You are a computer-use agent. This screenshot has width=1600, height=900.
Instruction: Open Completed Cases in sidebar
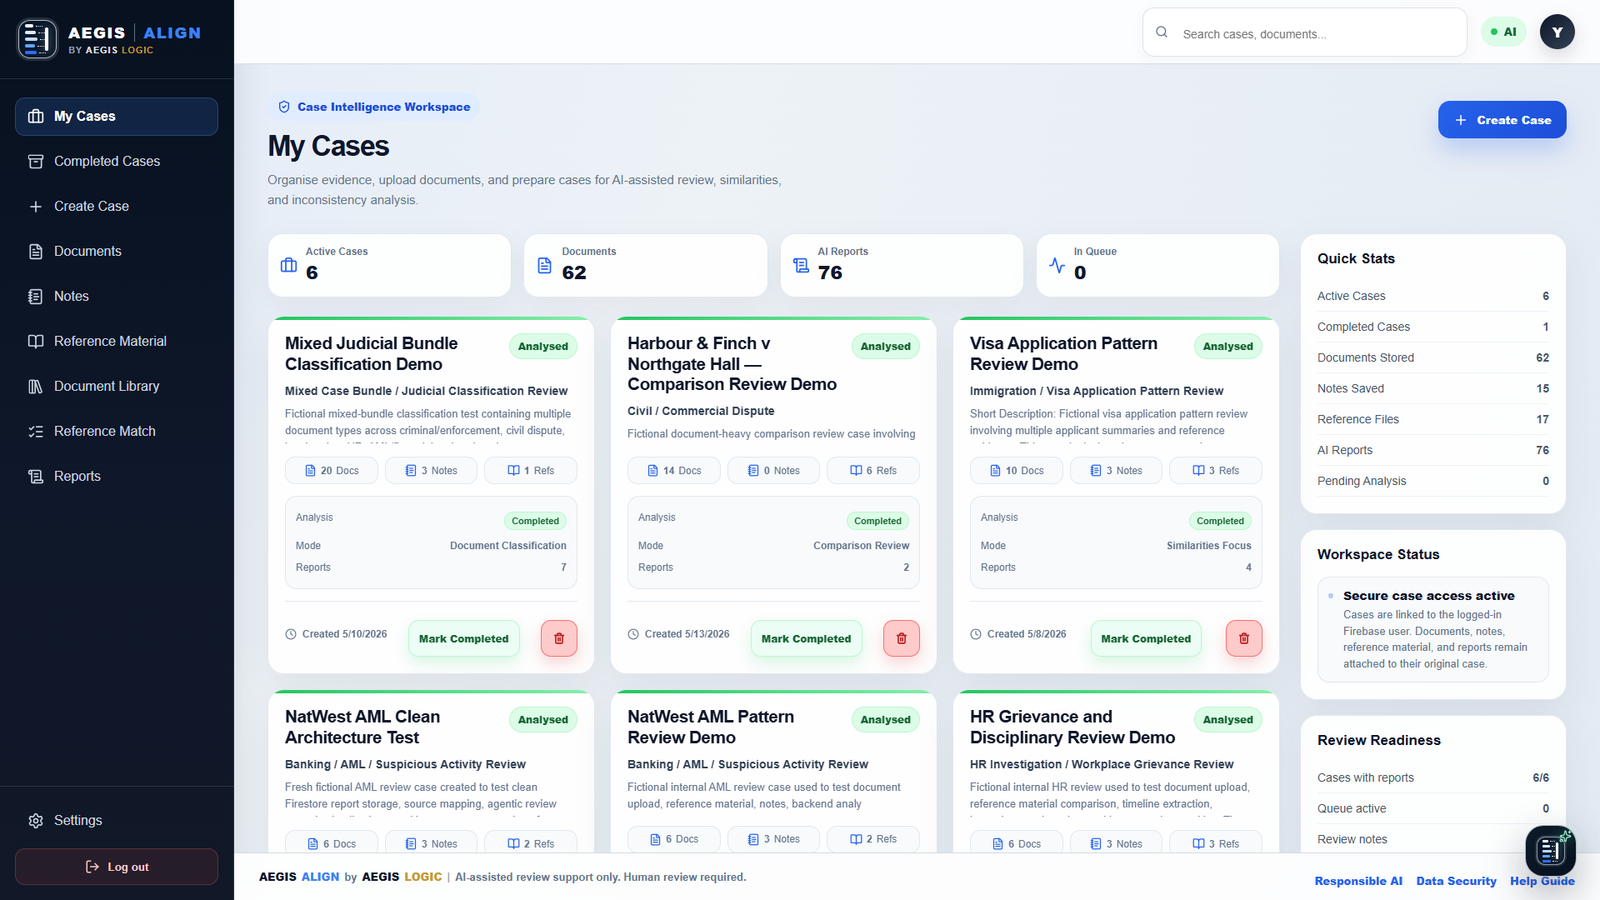click(x=116, y=161)
